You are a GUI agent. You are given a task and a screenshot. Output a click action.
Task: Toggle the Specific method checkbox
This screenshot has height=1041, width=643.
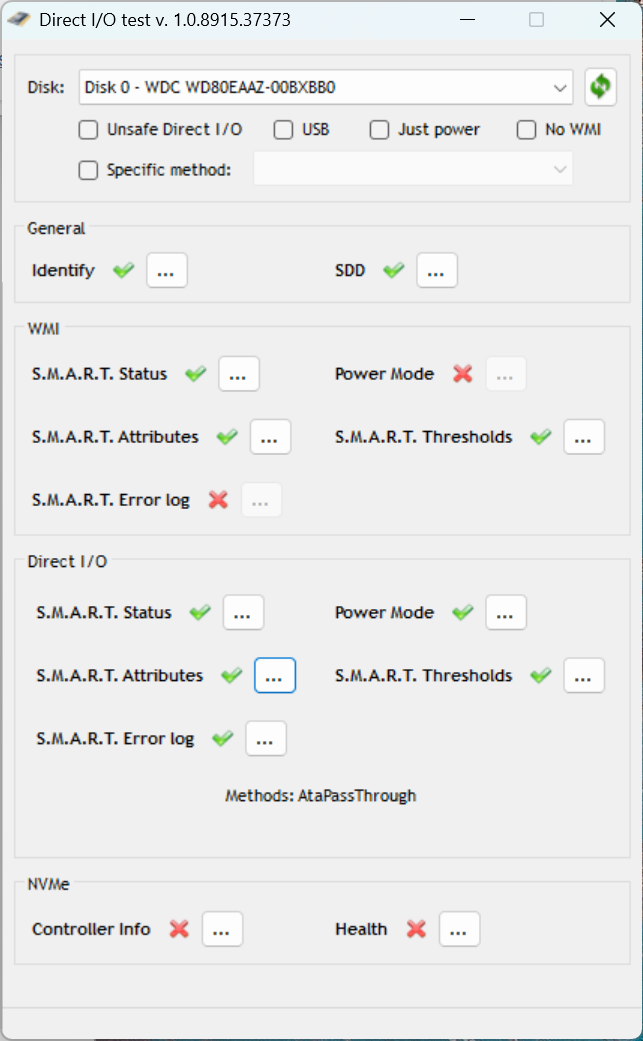click(x=88, y=170)
